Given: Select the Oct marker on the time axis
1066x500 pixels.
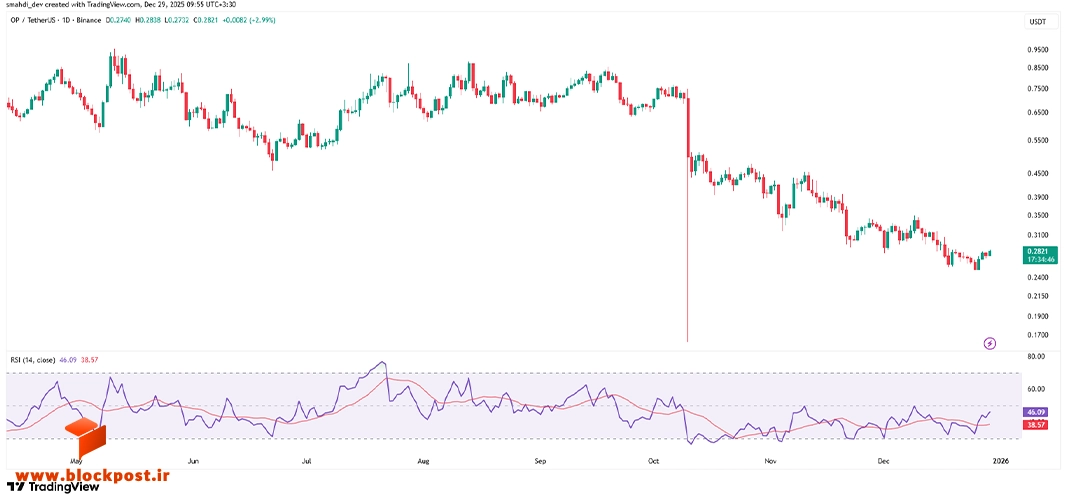Looking at the screenshot, I should point(654,461).
